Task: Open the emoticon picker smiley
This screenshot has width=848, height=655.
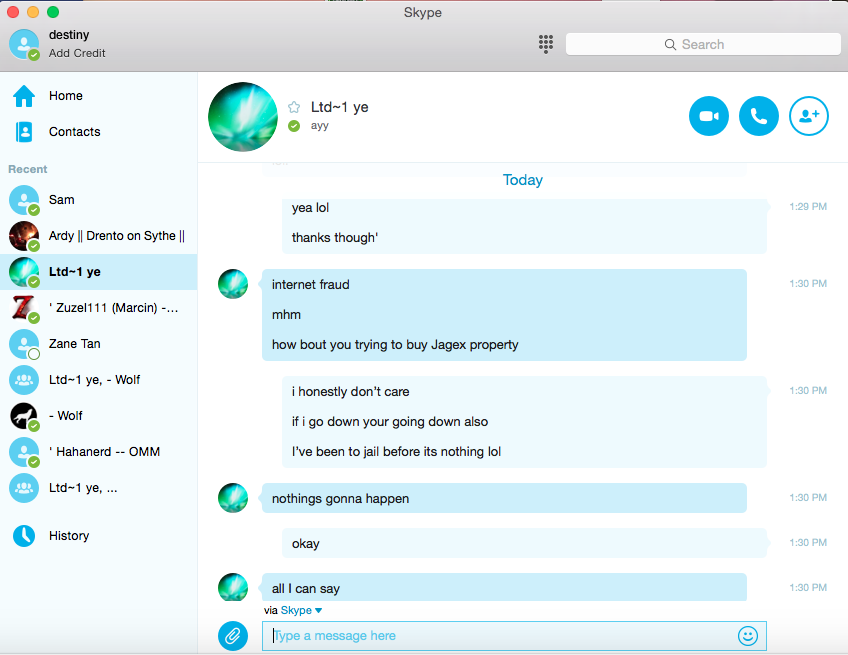Action: pos(747,636)
